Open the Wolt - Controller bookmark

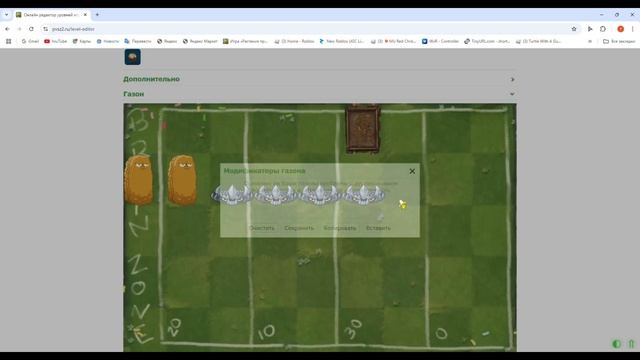point(440,41)
